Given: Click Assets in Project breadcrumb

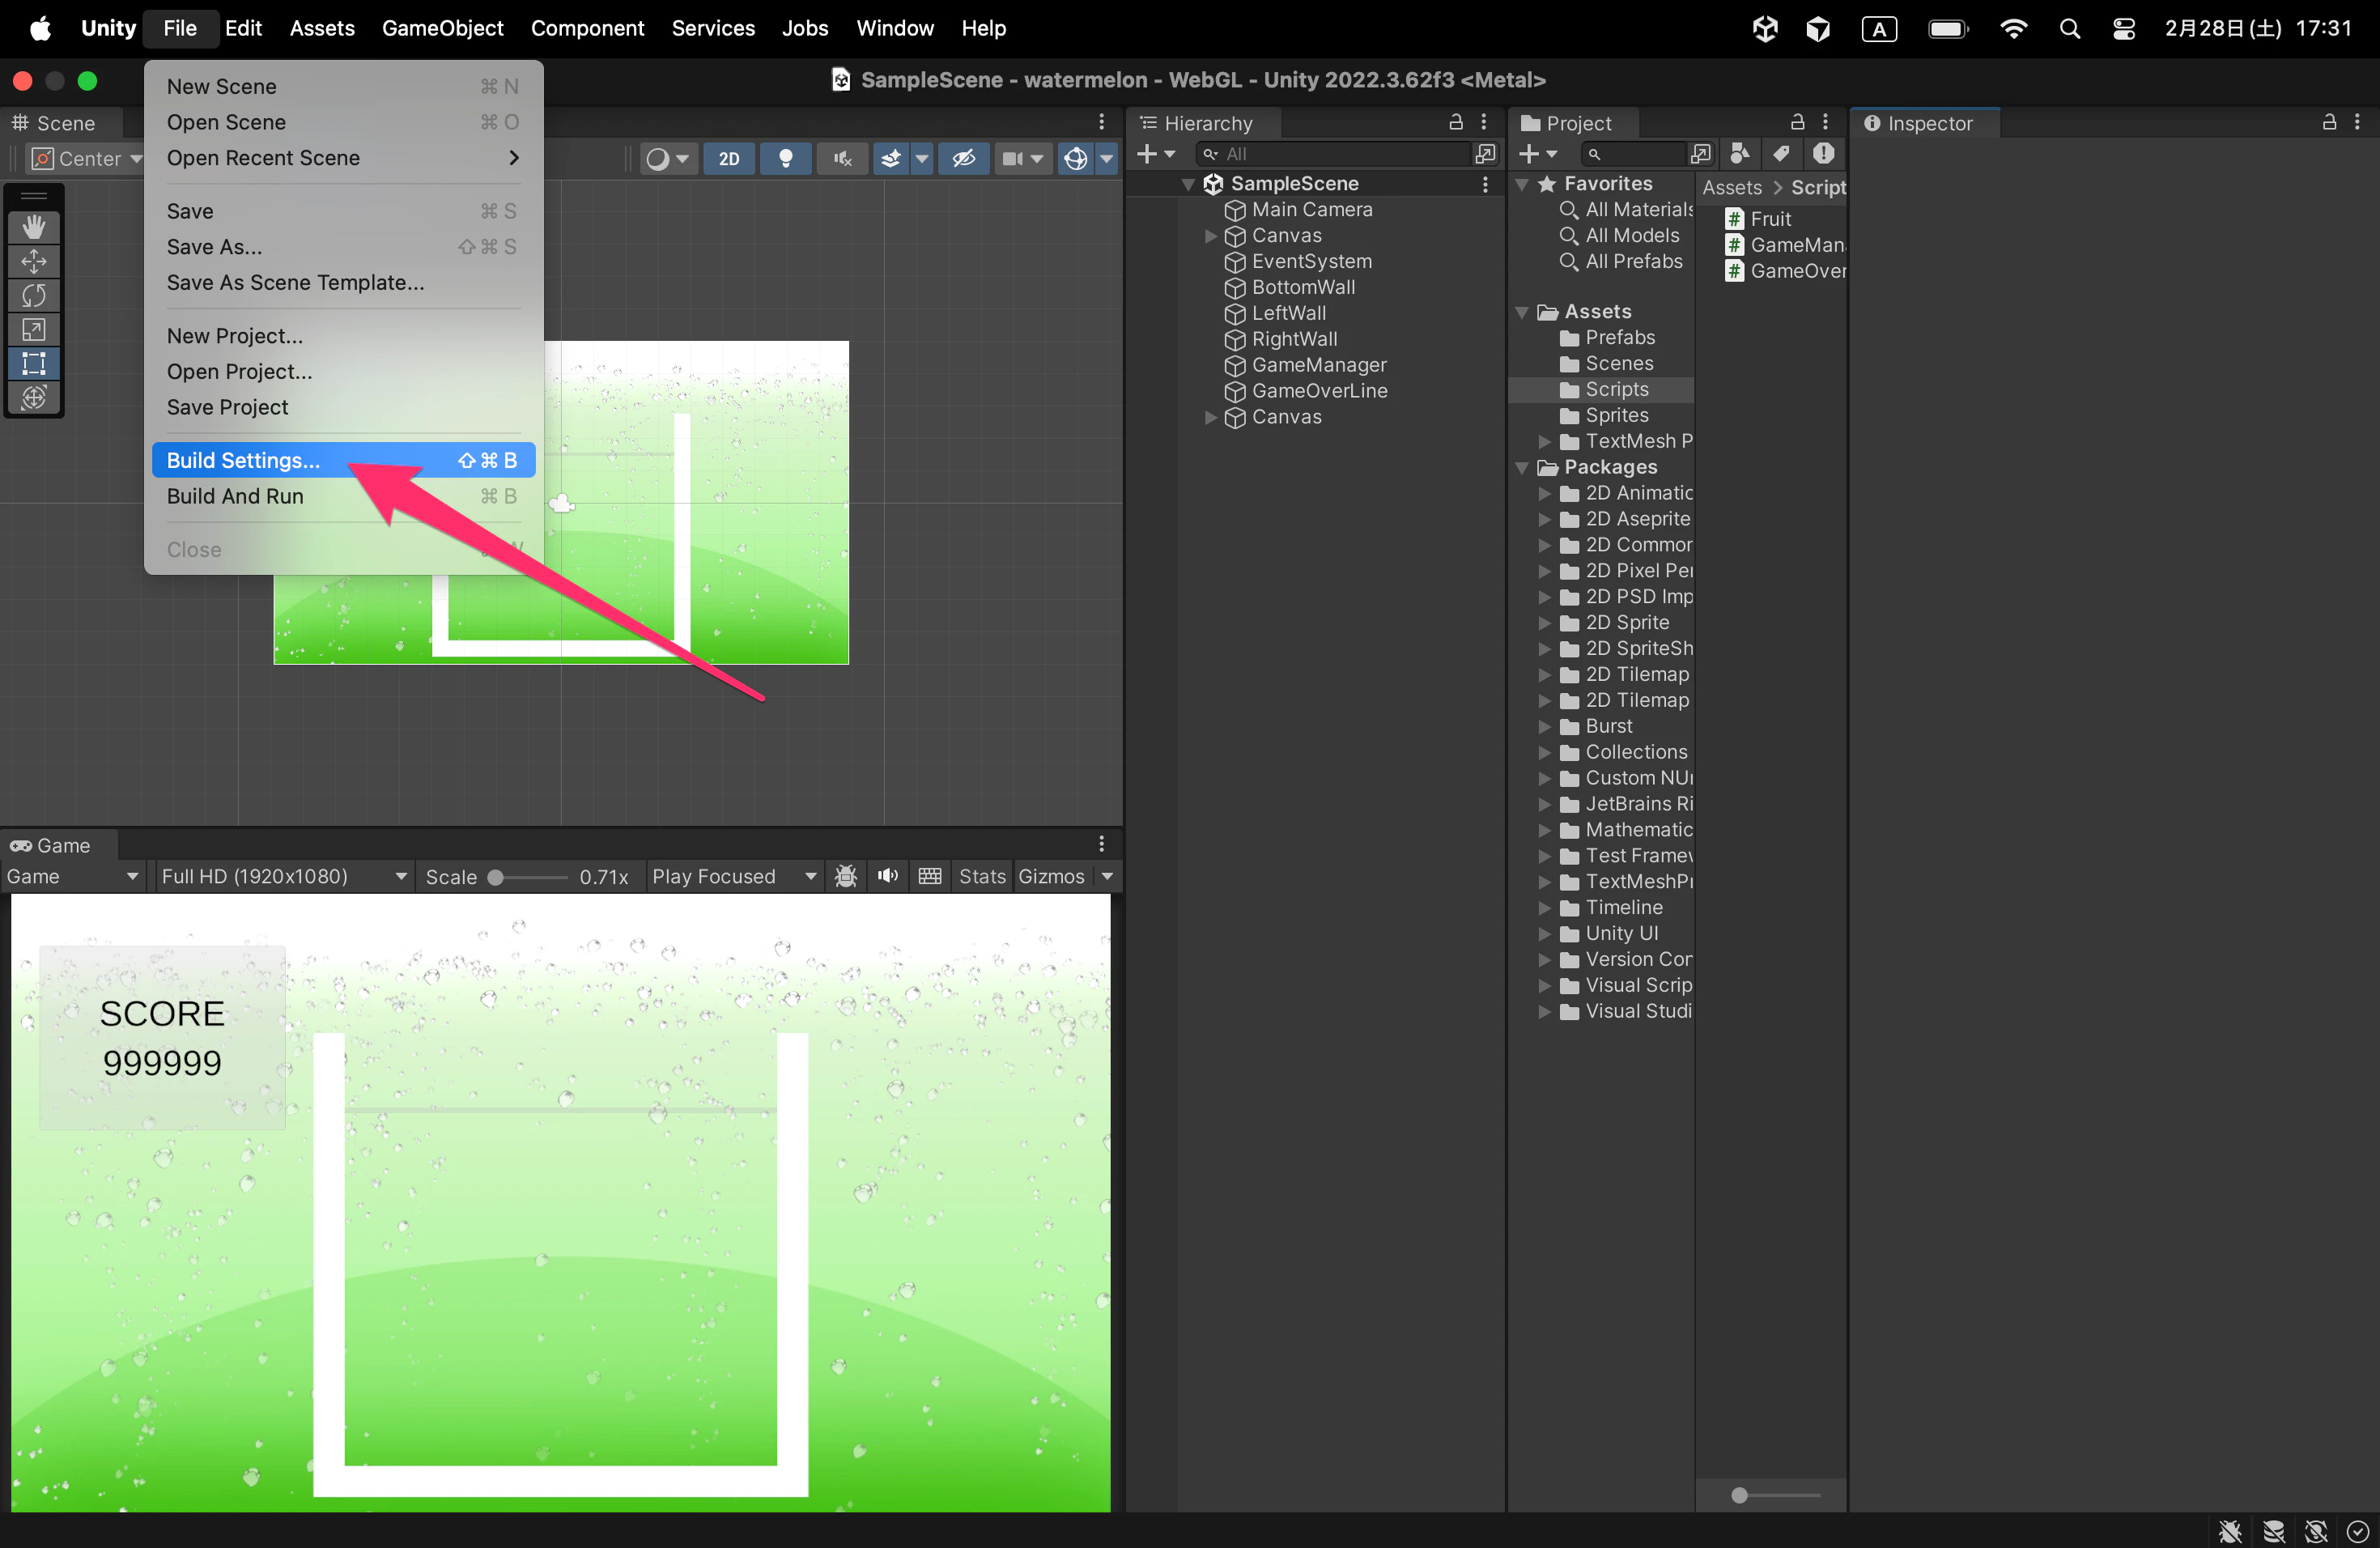Looking at the screenshot, I should click(x=1732, y=188).
